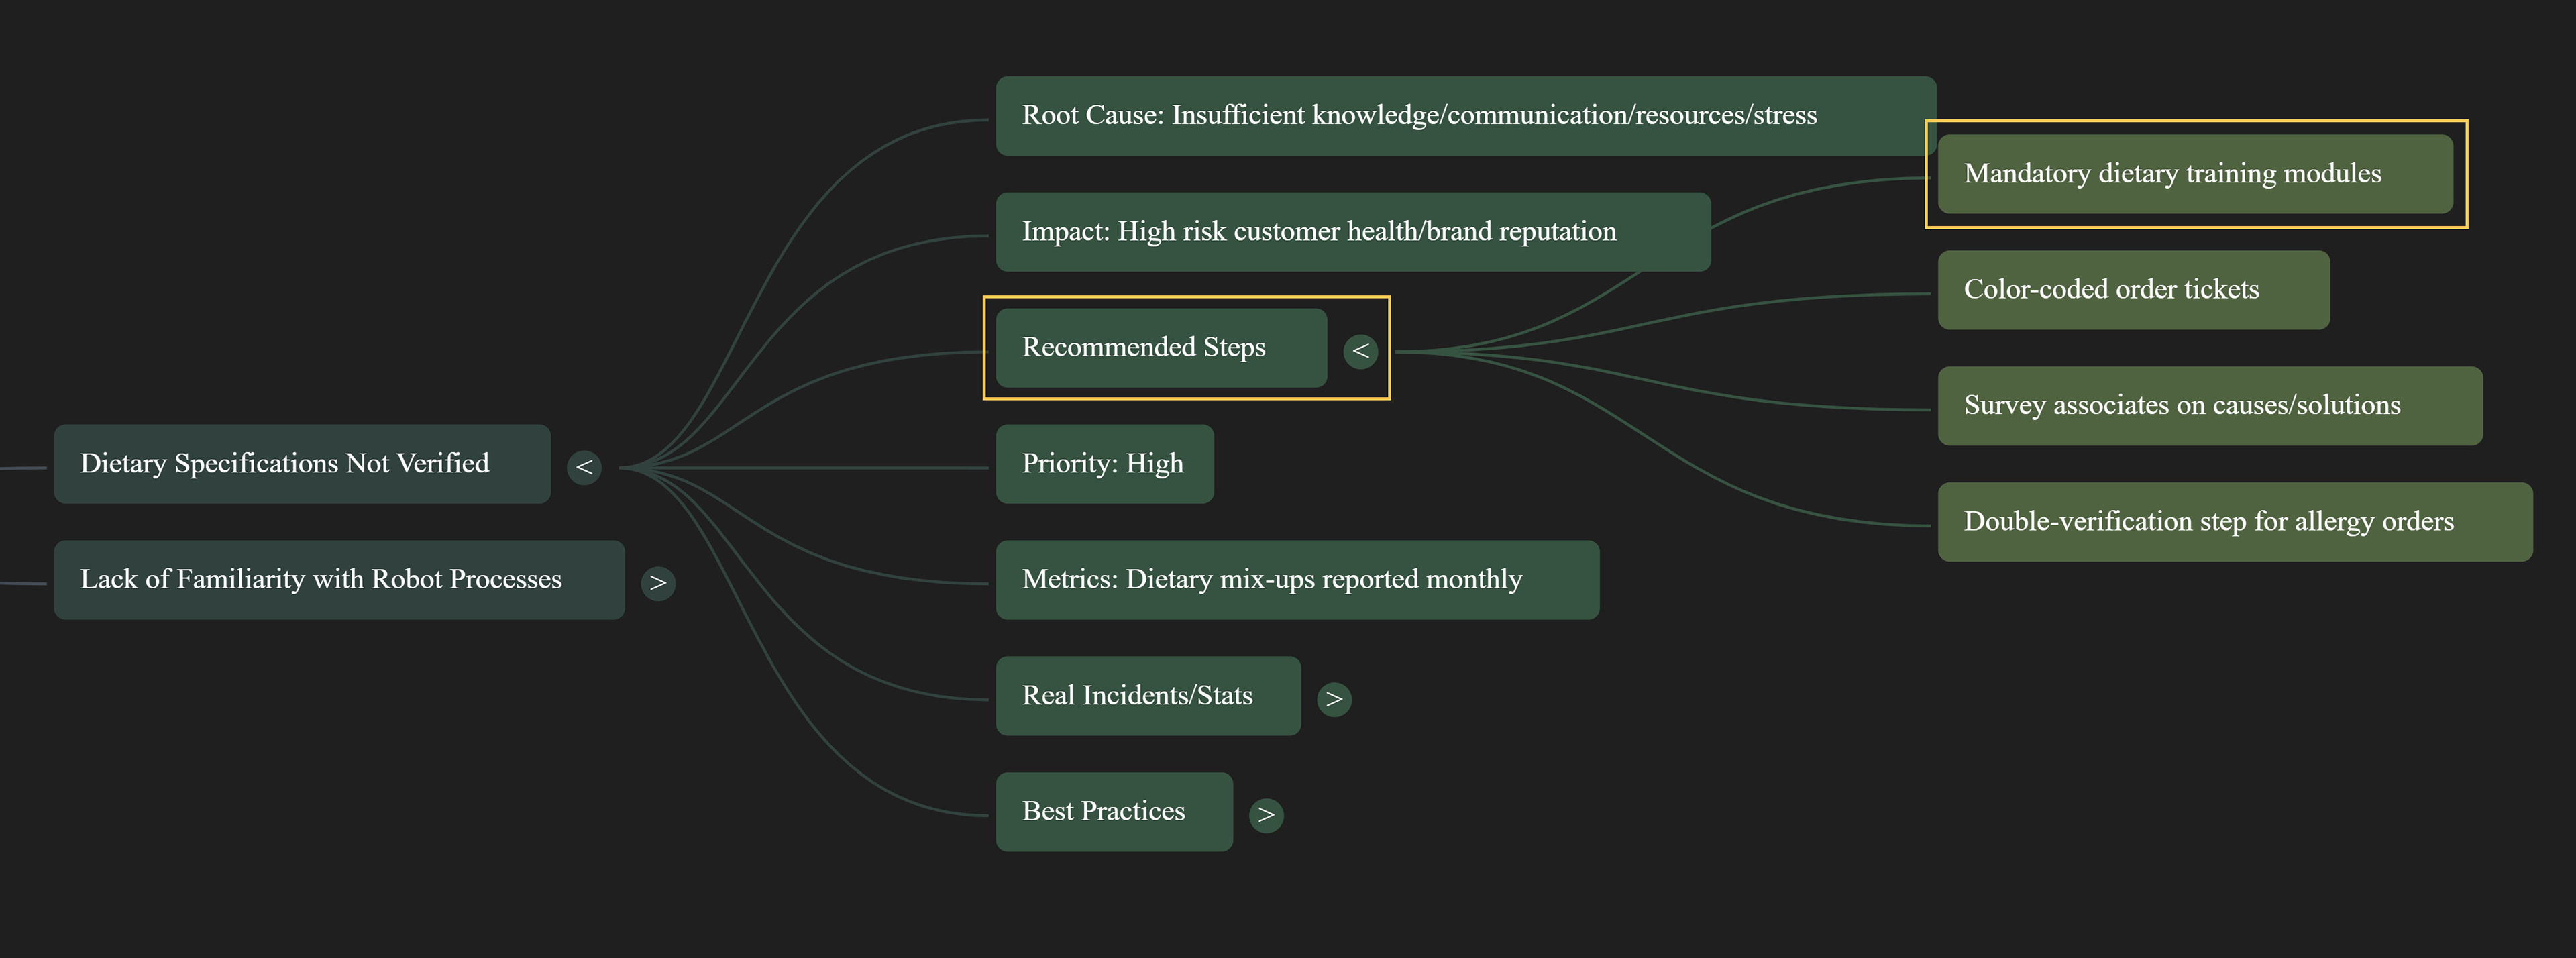
Task: Click the Dietary Specifications Not Verified node
Action: [302, 464]
